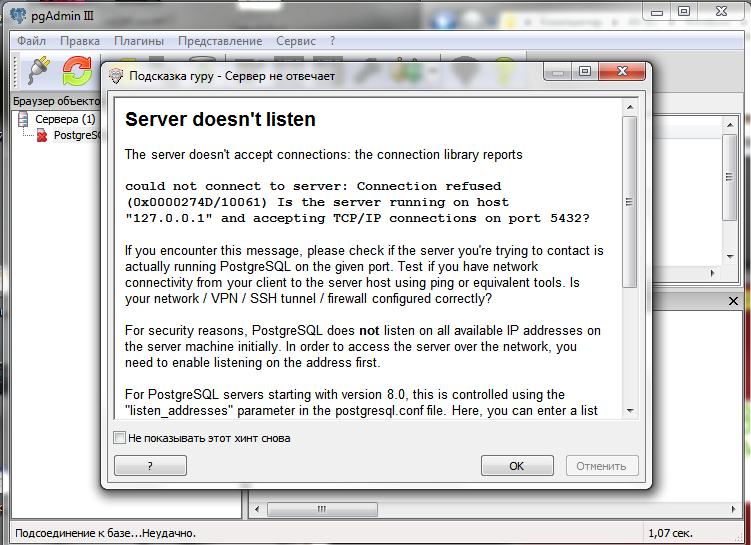Open the Плагины menu
Viewport: 751px width, 545px height.
coord(139,41)
